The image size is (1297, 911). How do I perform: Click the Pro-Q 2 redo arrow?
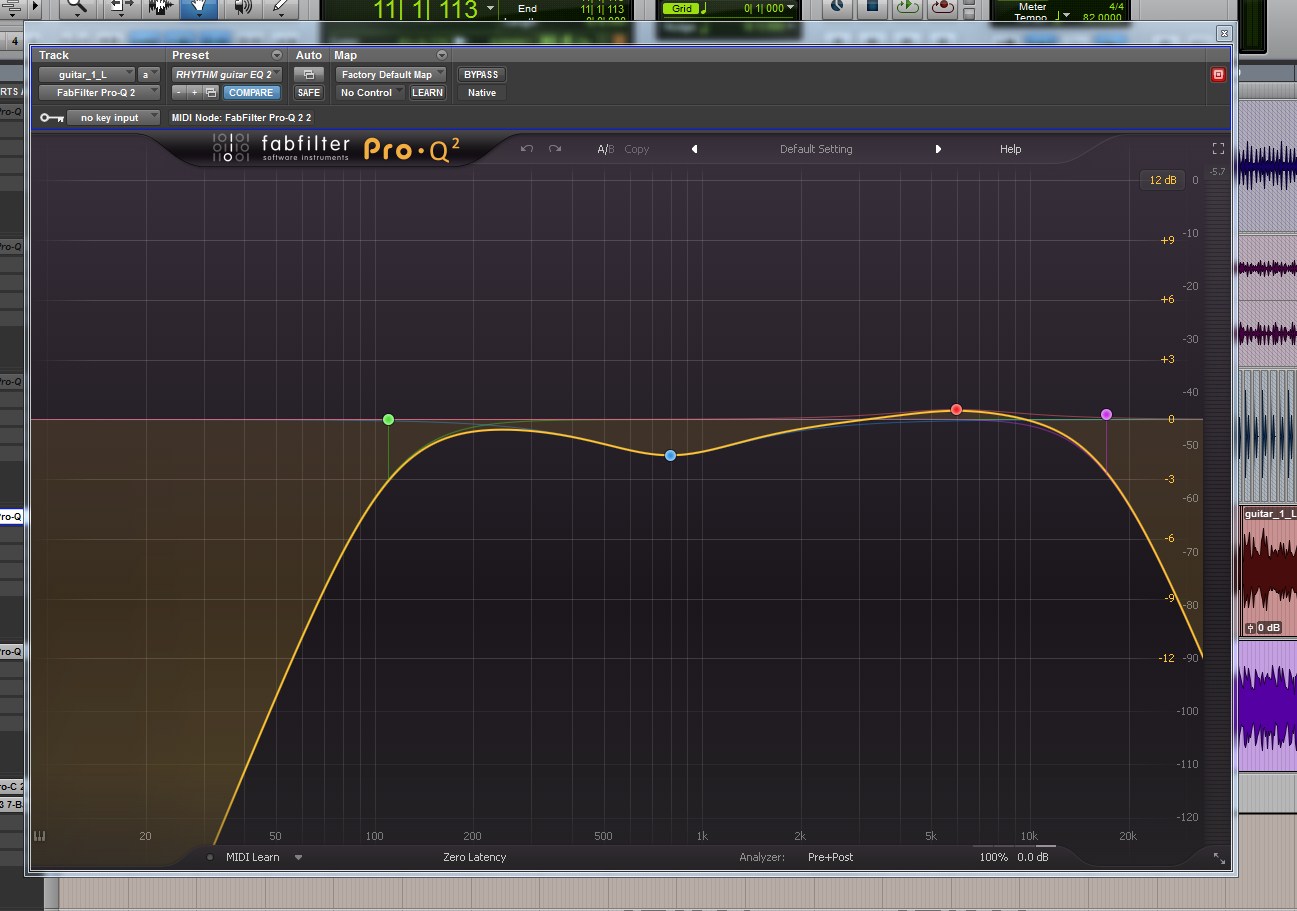coord(555,149)
